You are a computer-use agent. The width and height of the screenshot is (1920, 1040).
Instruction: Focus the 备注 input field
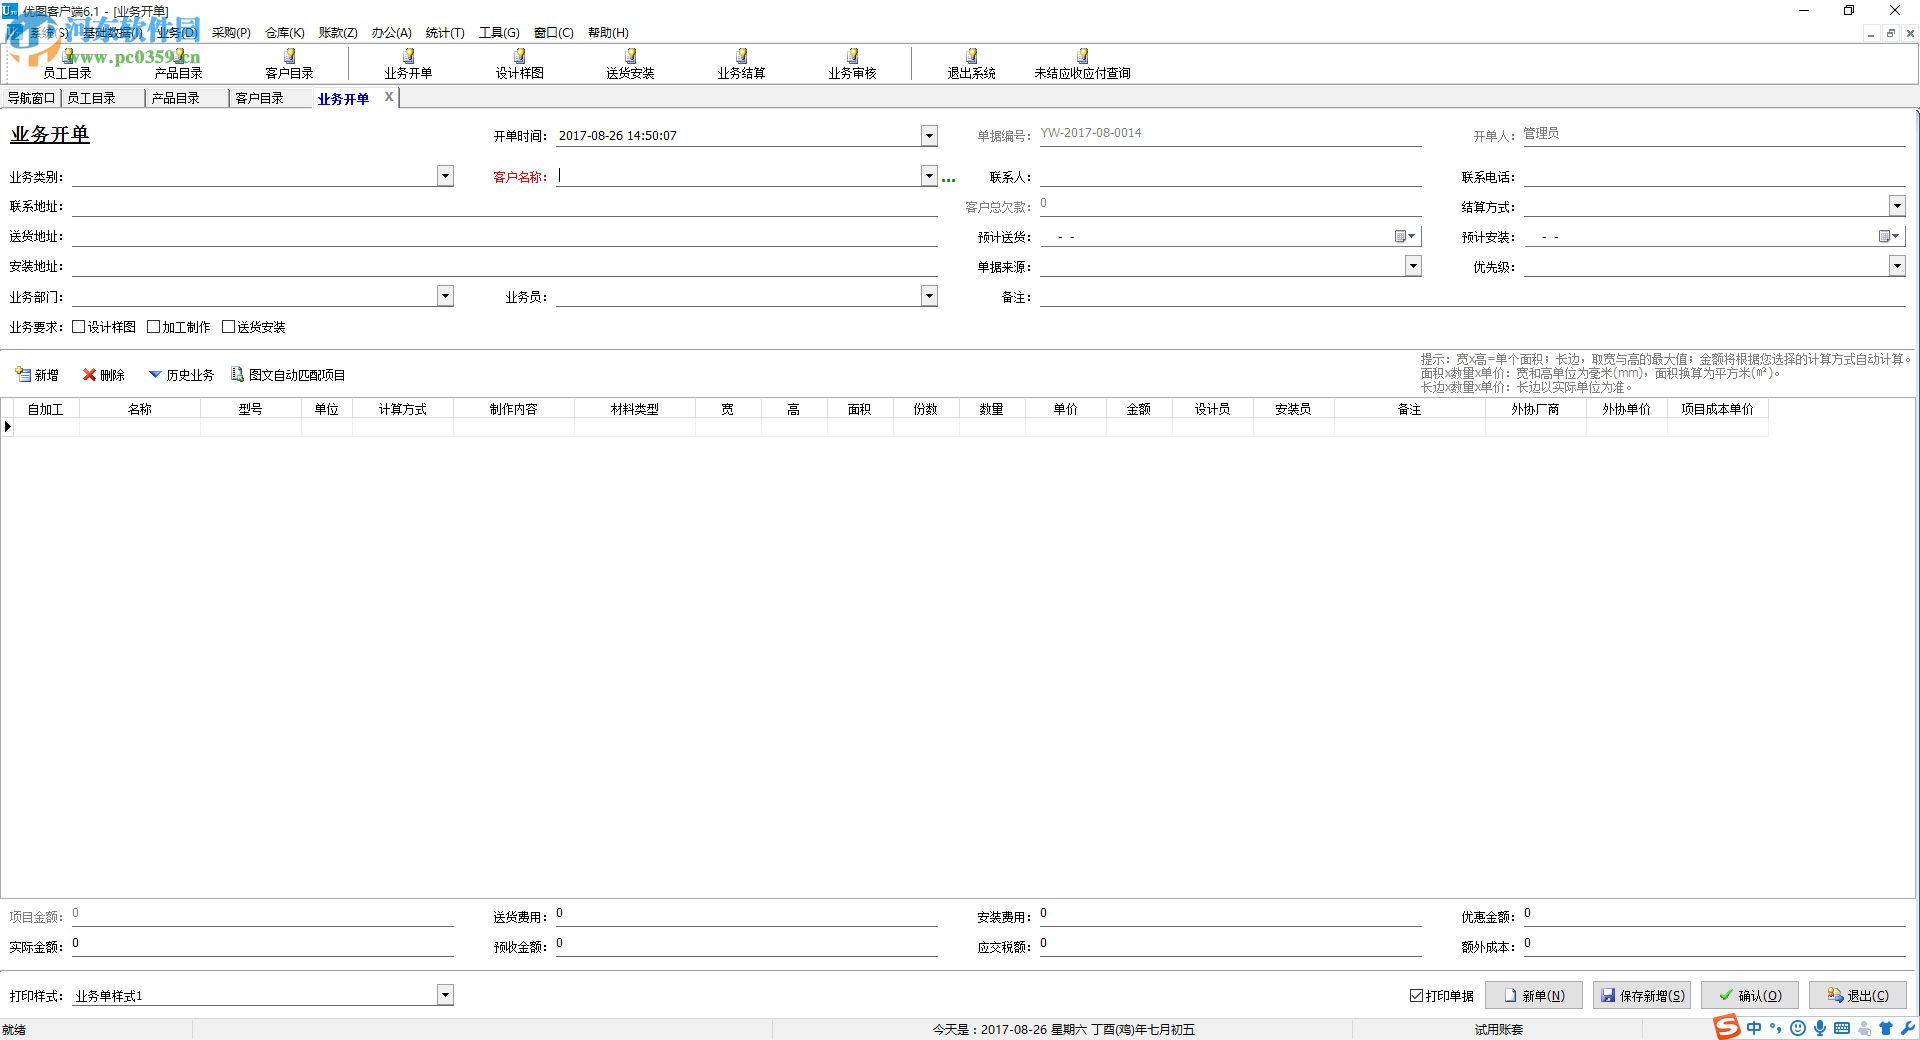(x=1473, y=296)
